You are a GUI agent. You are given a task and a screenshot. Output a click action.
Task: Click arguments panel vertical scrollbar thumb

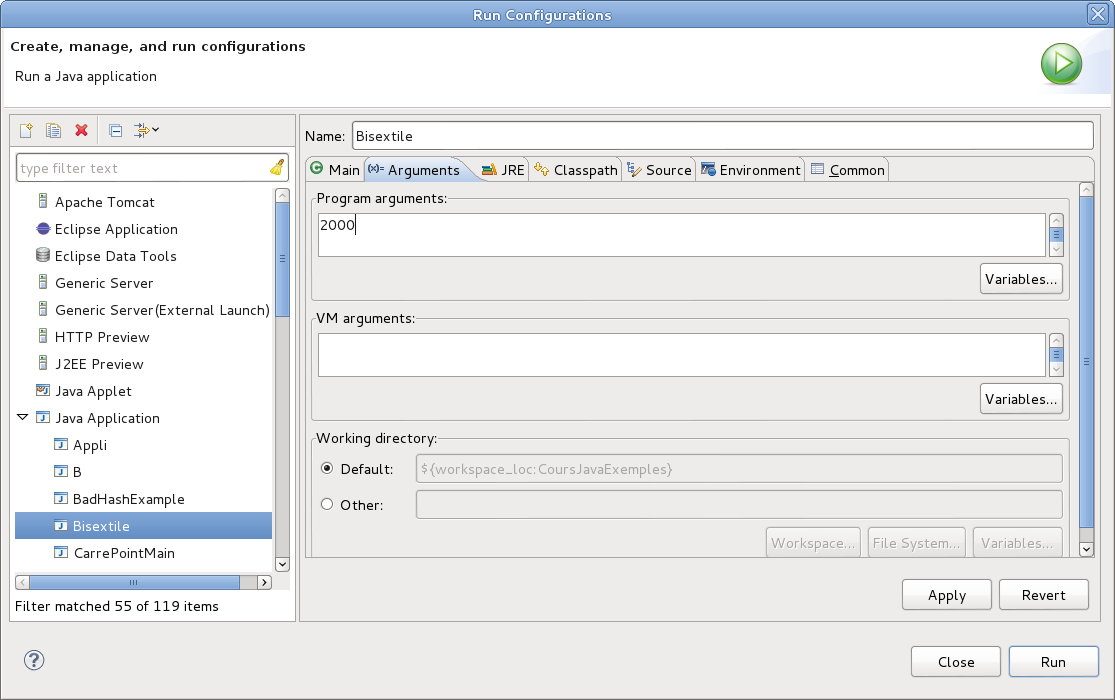[1086, 362]
